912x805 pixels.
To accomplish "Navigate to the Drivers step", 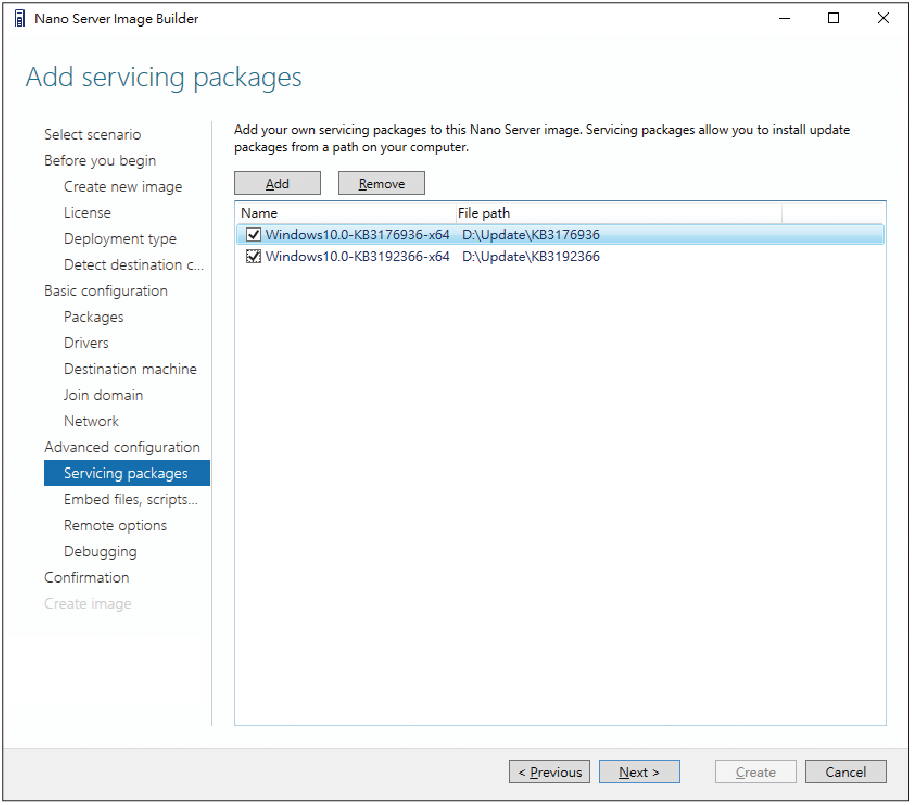I will tap(86, 343).
